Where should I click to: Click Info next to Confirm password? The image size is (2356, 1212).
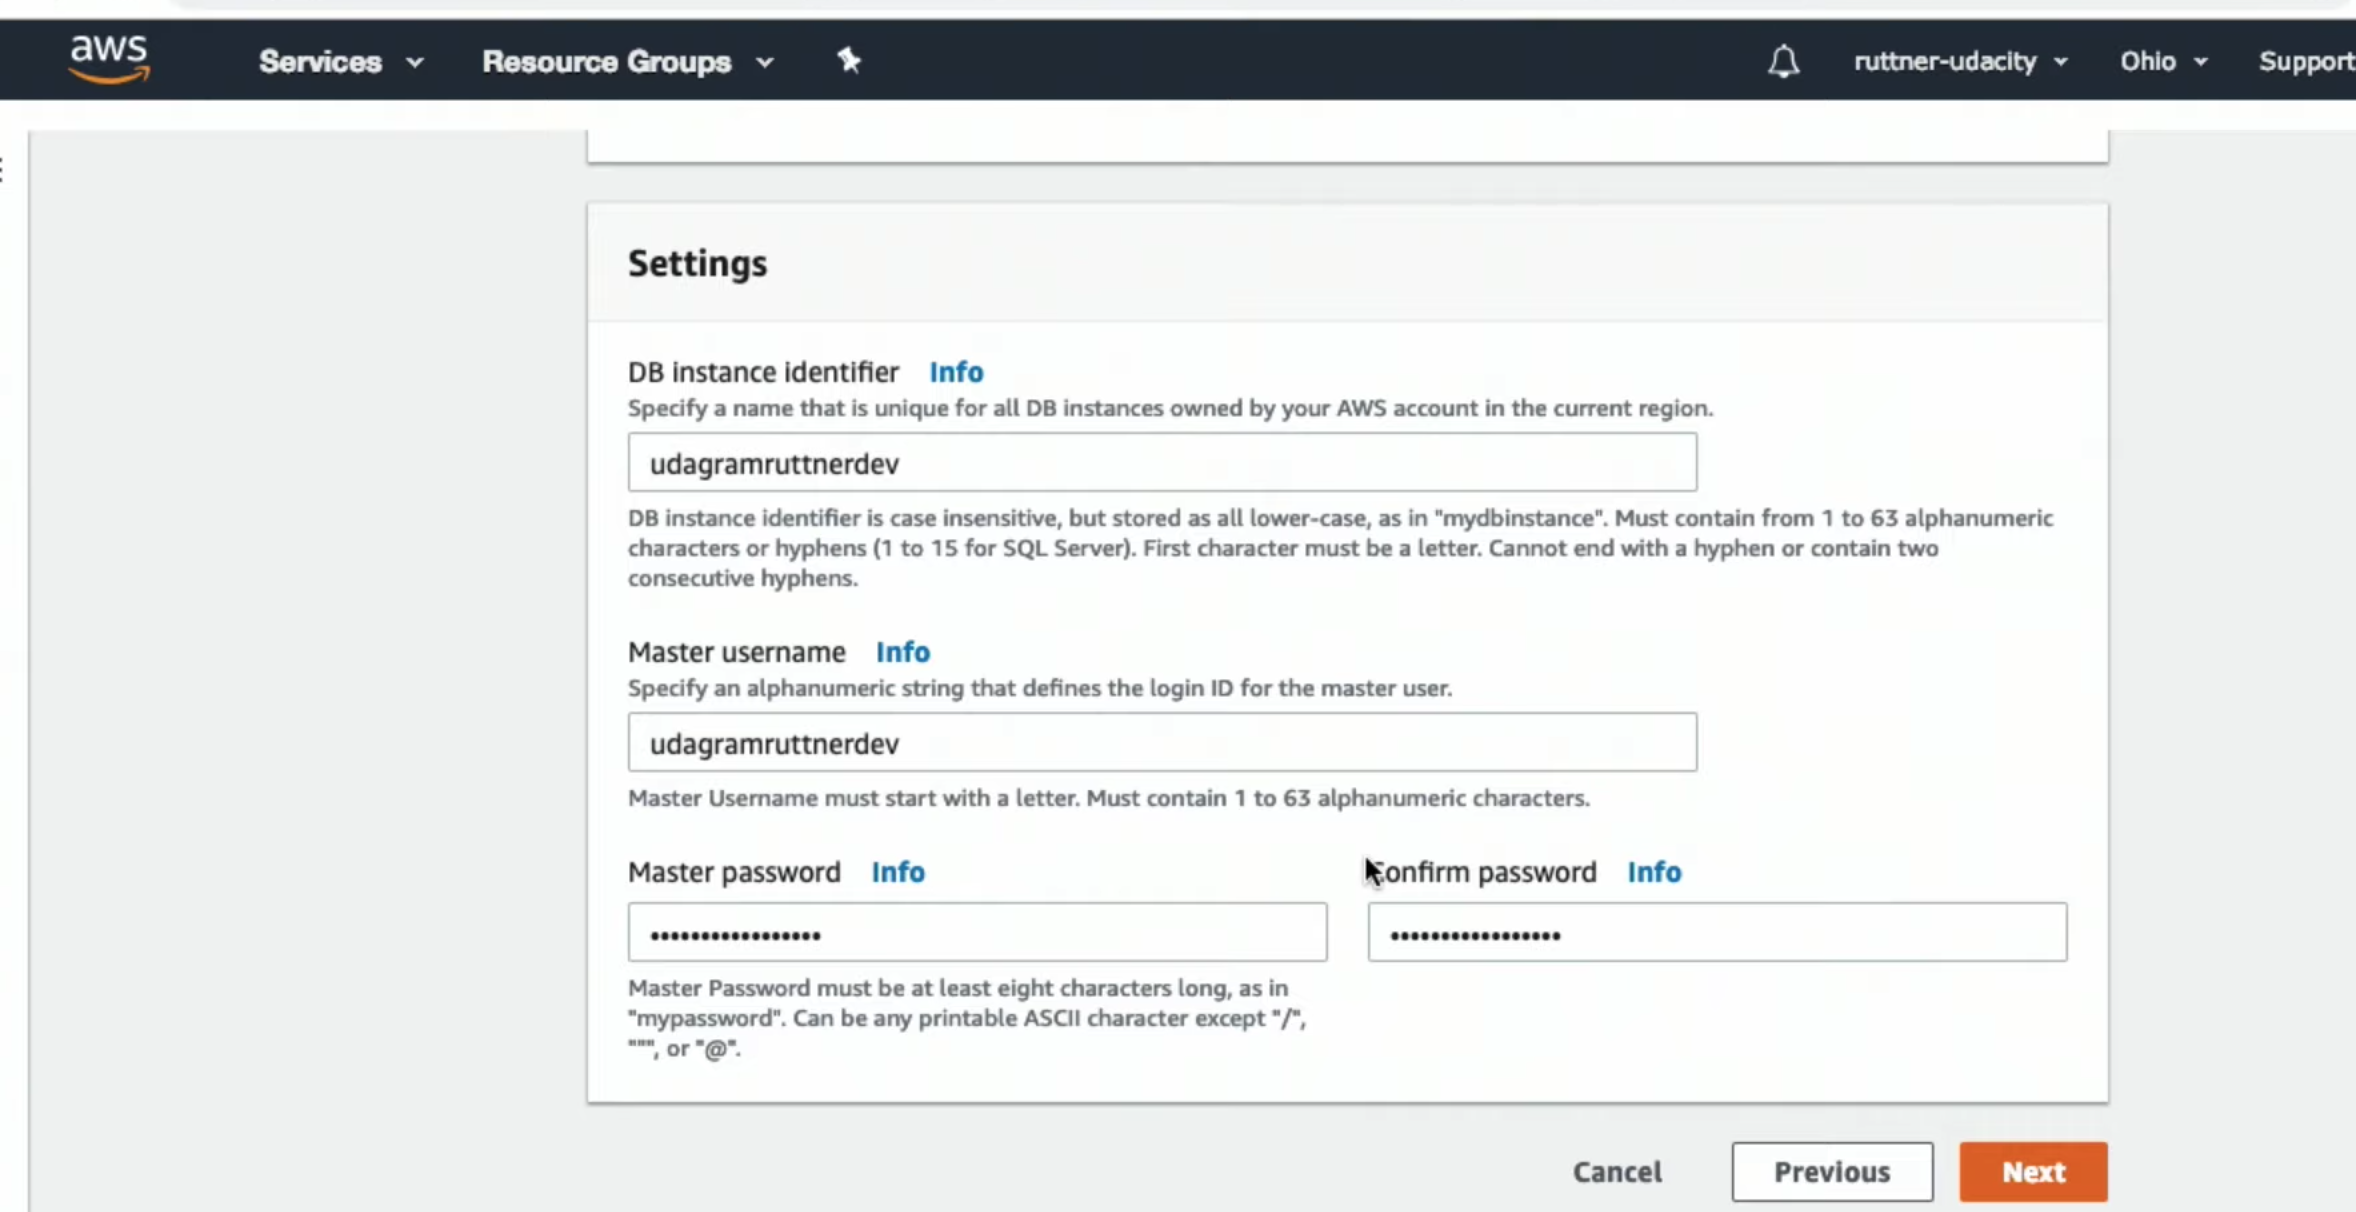[1653, 872]
